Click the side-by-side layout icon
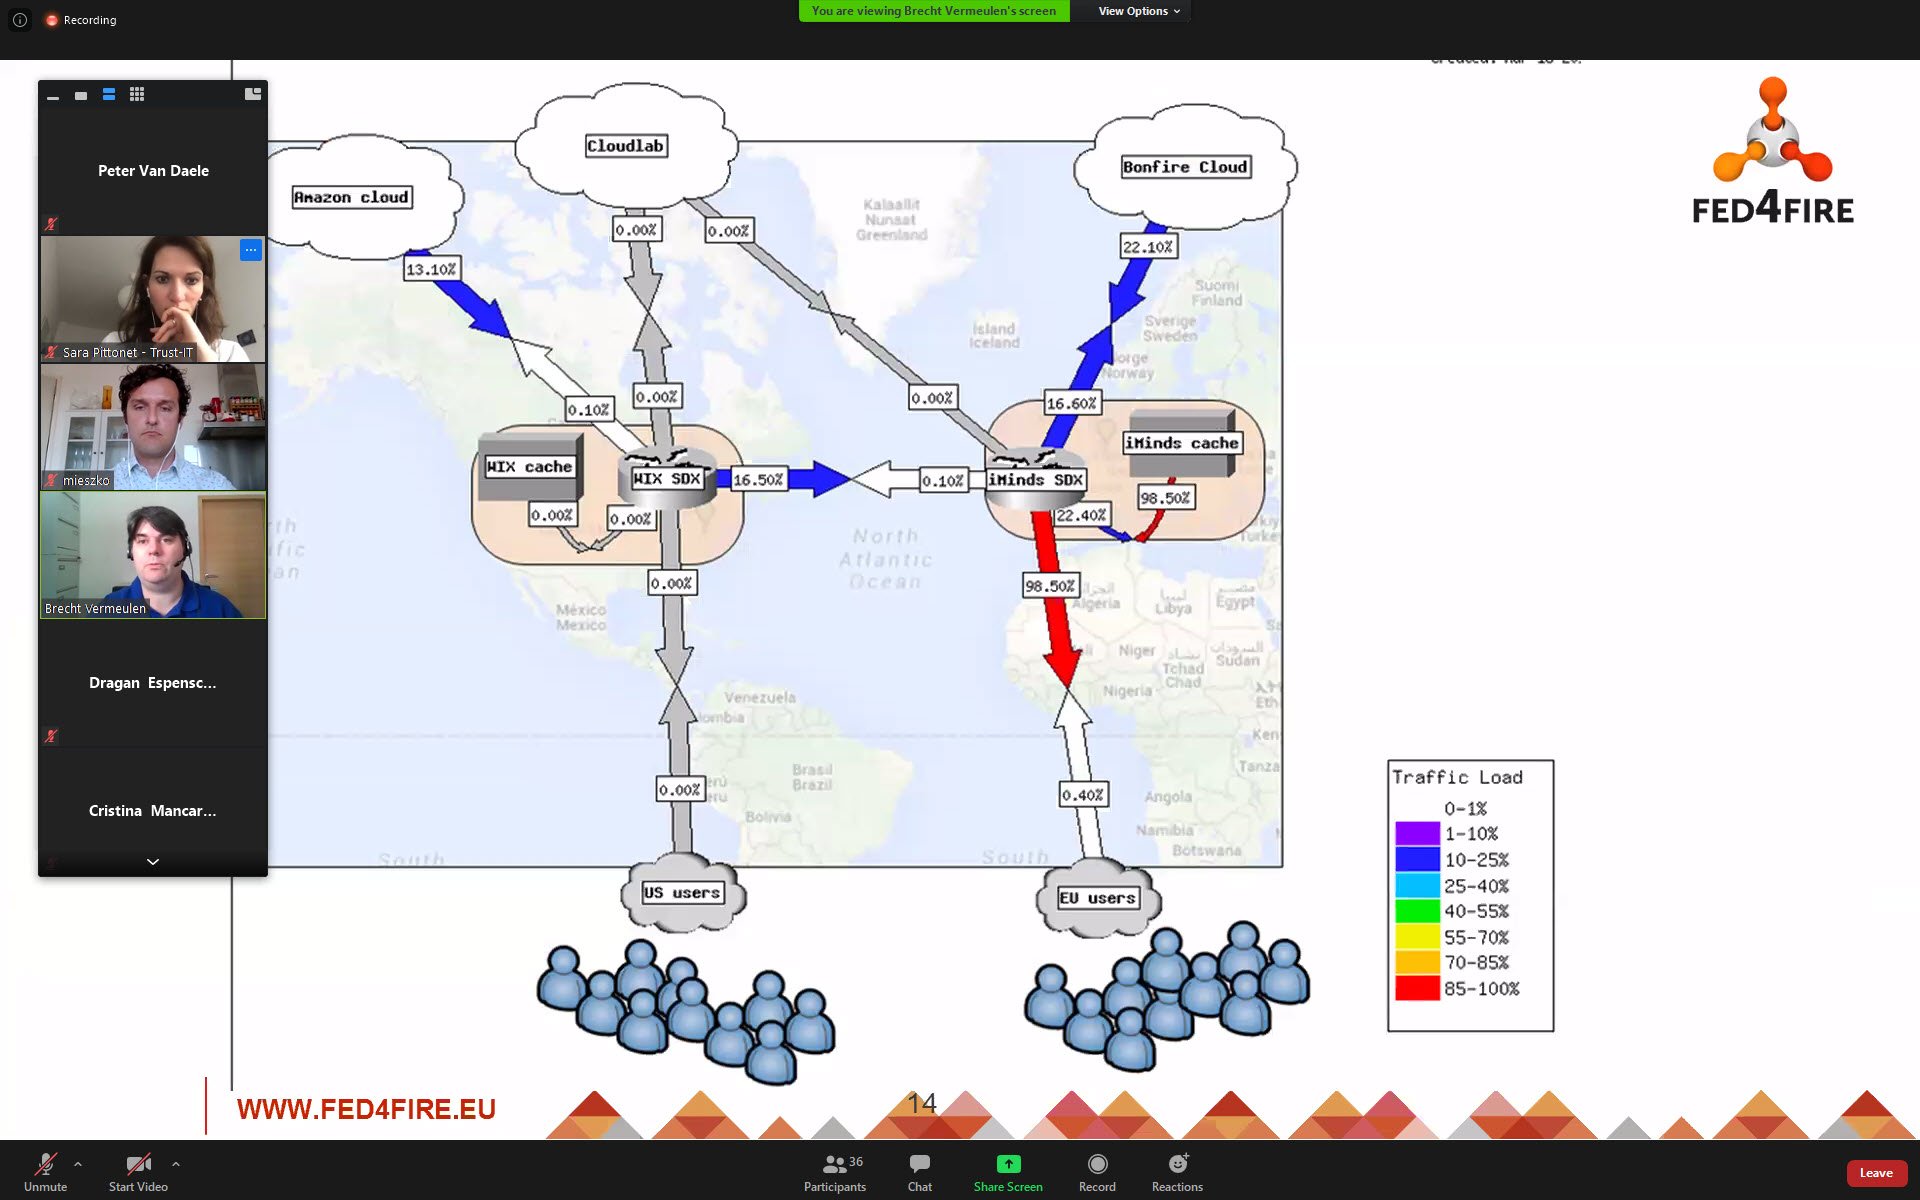 click(x=253, y=94)
